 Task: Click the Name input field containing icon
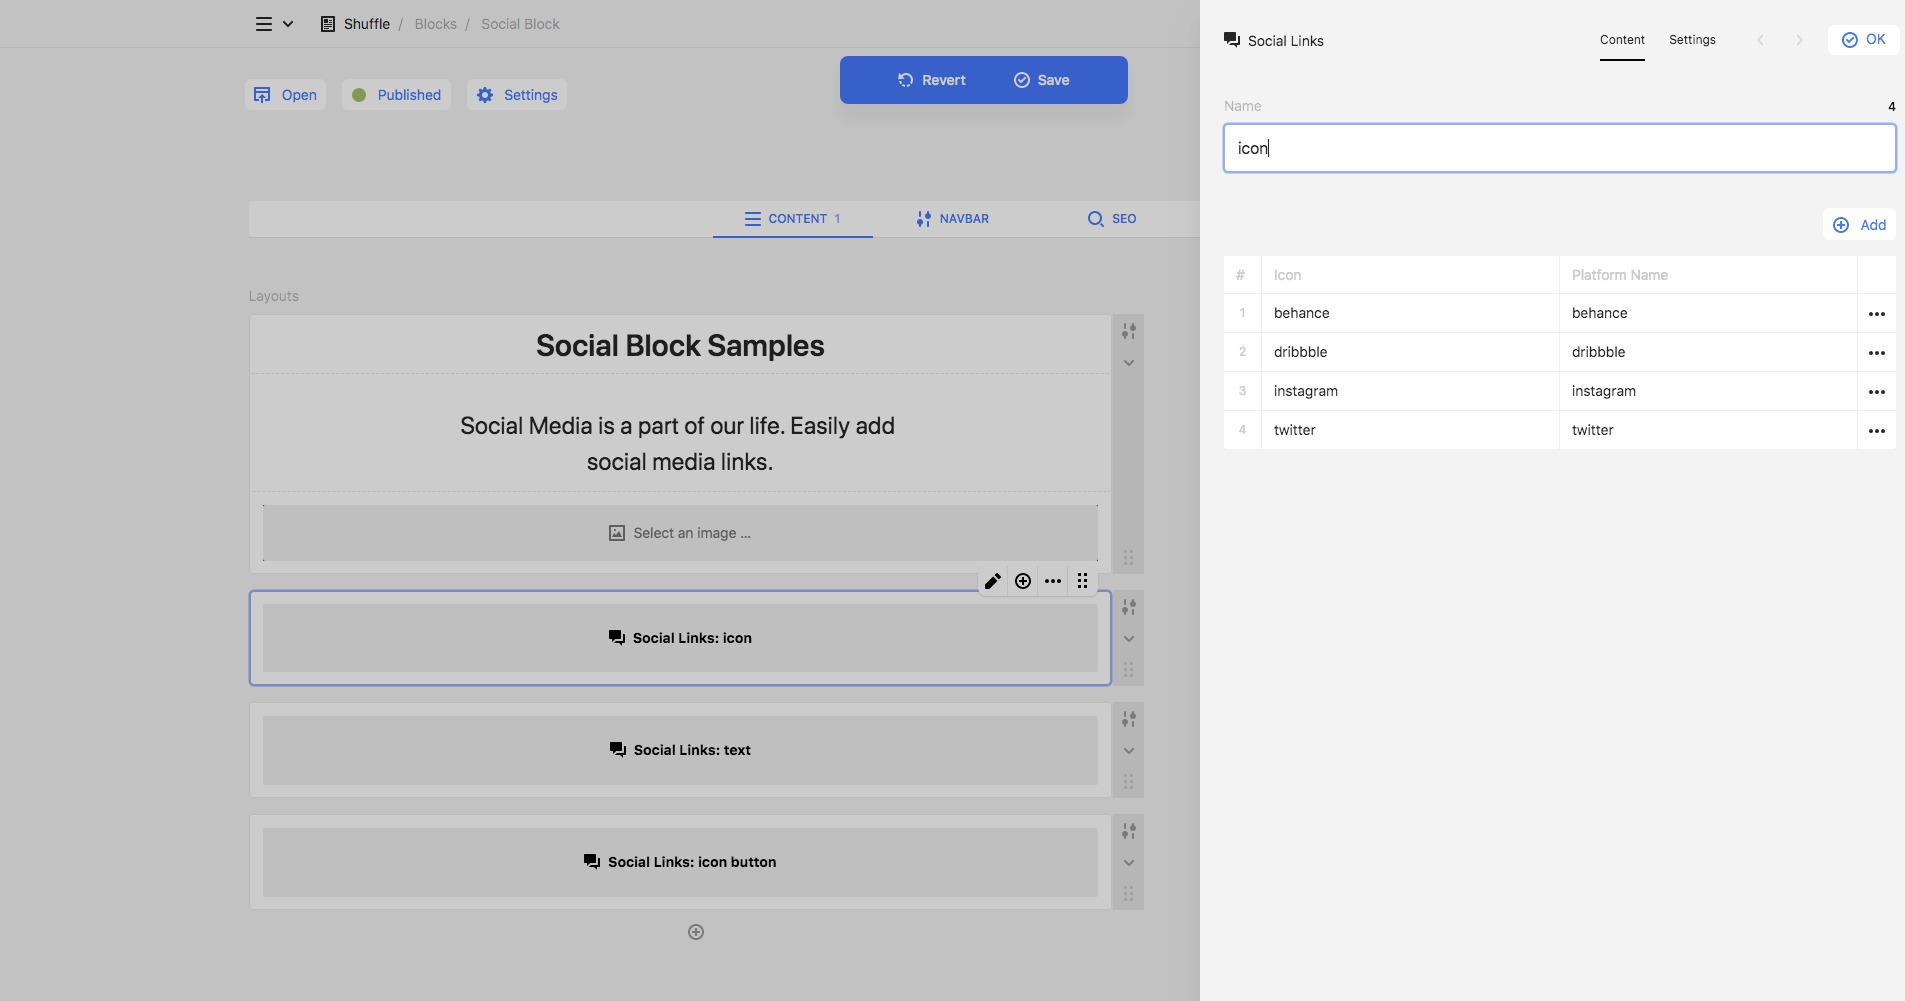[1559, 148]
